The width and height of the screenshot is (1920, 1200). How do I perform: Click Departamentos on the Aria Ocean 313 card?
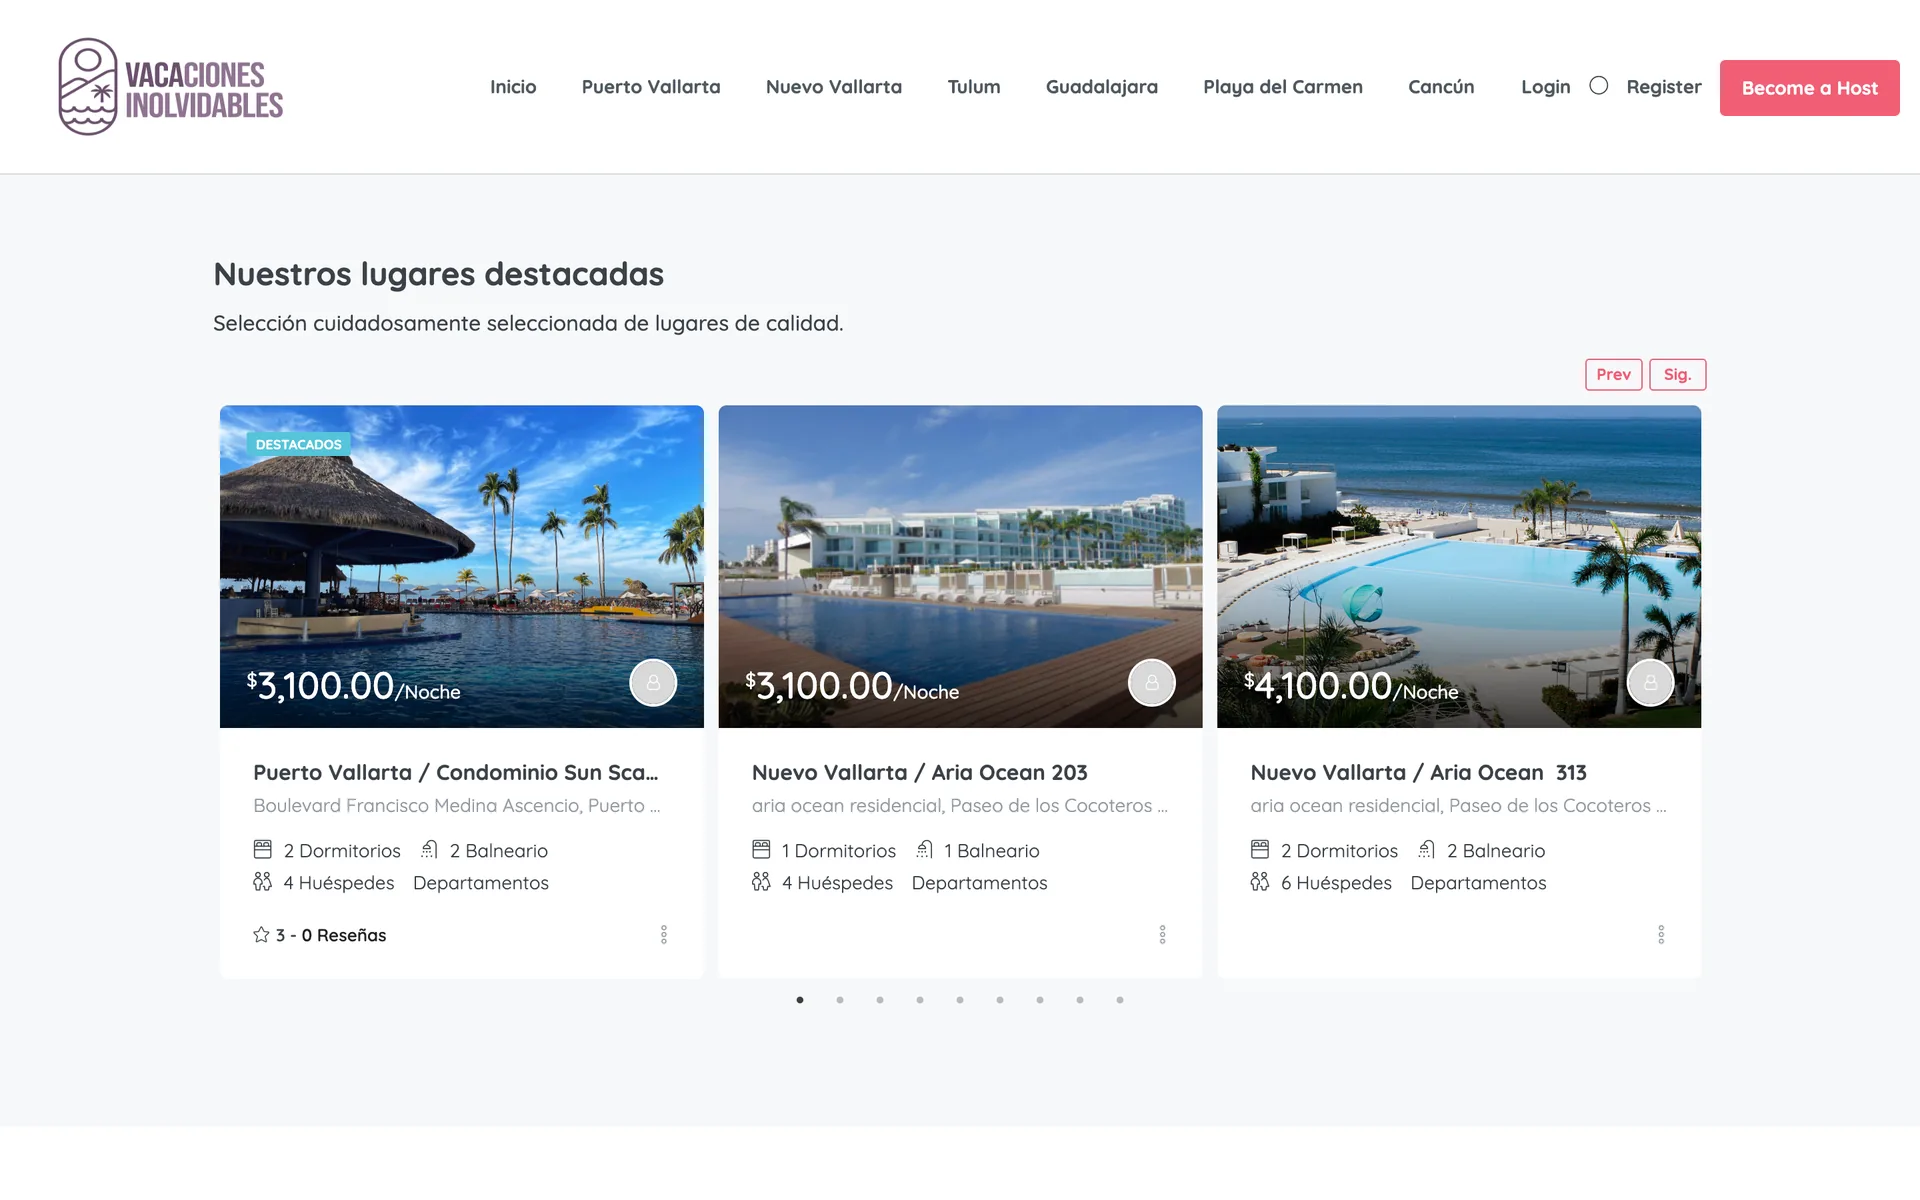(1479, 883)
